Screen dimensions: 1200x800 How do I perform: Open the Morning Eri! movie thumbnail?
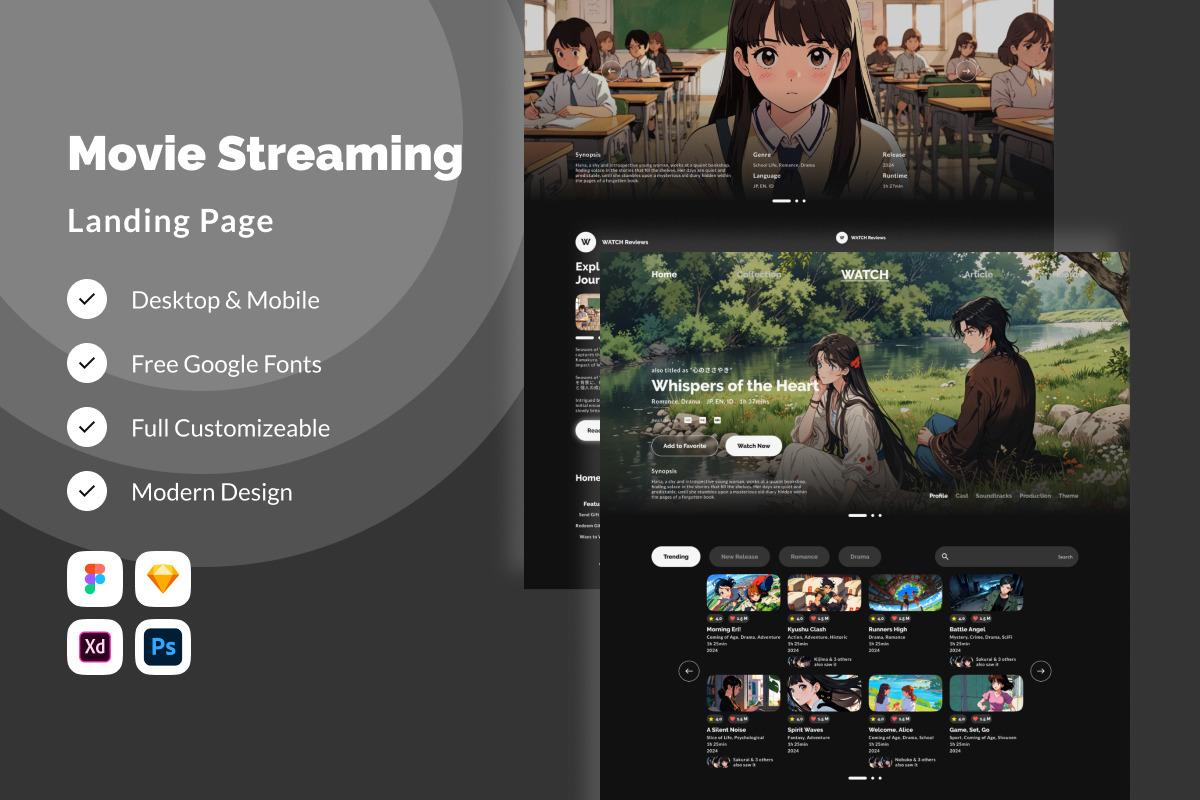click(x=743, y=593)
